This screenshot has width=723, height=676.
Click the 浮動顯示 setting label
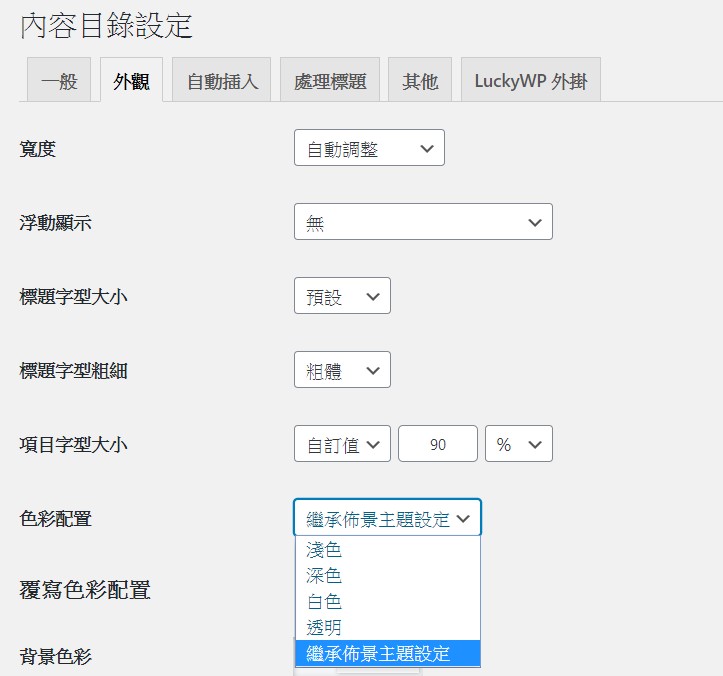coord(55,223)
